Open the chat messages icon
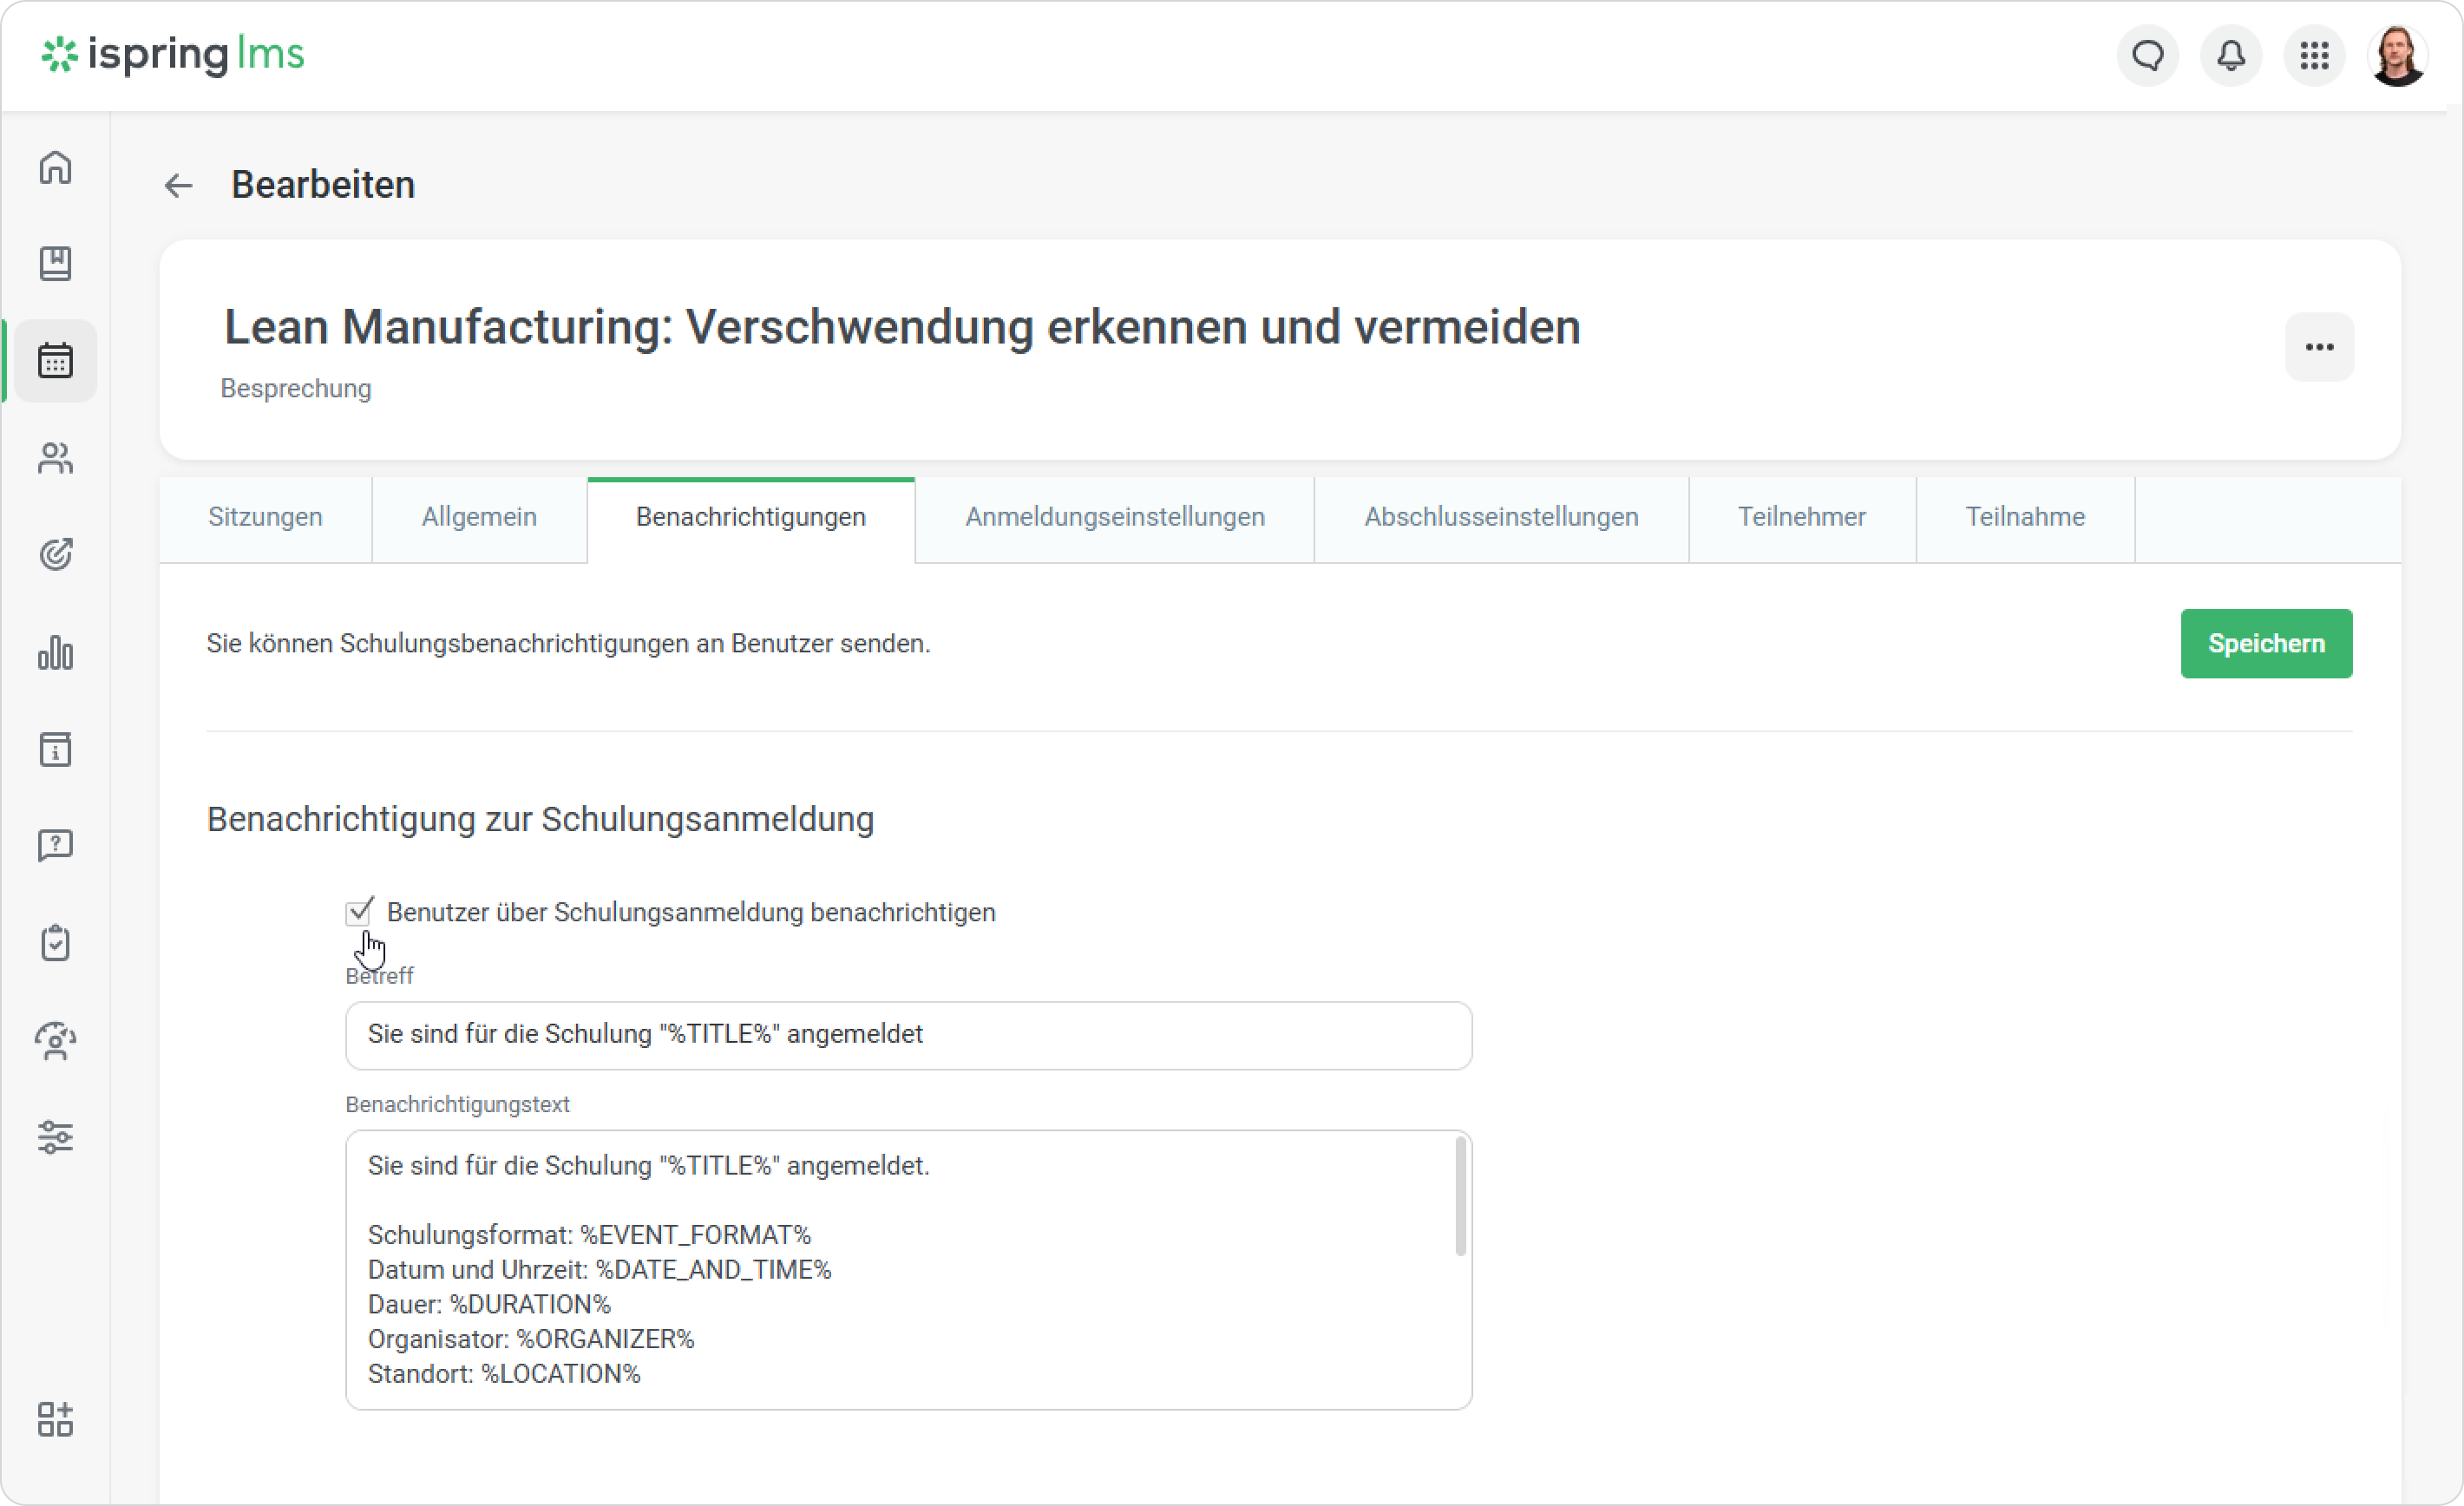The height and width of the screenshot is (1506, 2464). [x=2147, y=56]
